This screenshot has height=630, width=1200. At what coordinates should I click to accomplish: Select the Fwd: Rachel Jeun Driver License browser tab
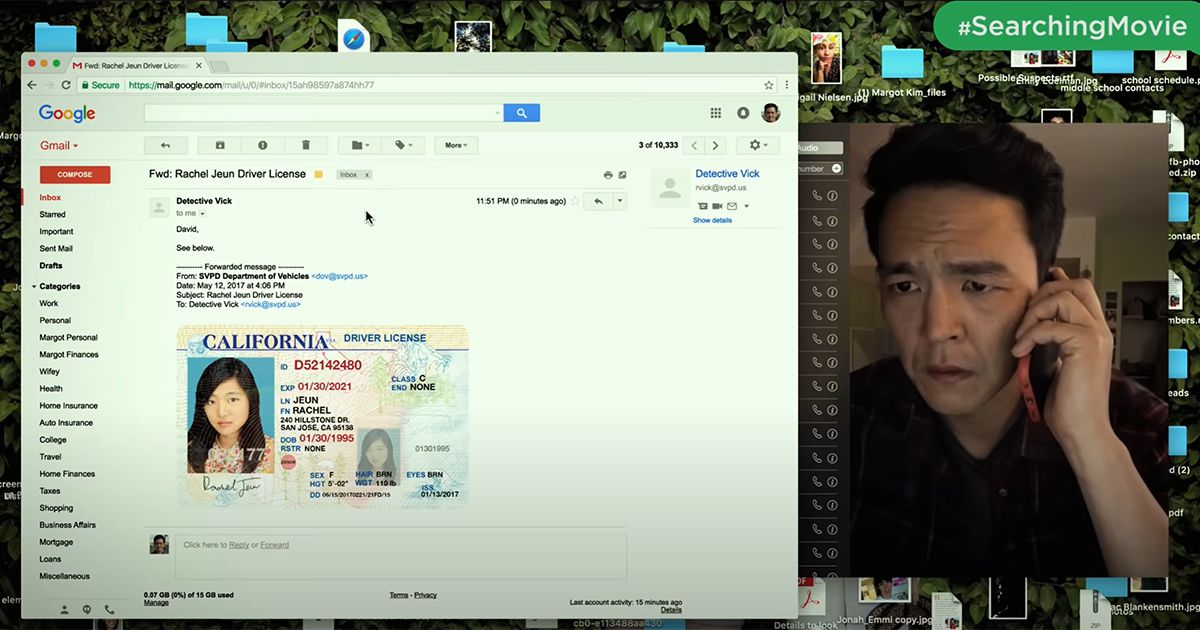click(x=136, y=65)
